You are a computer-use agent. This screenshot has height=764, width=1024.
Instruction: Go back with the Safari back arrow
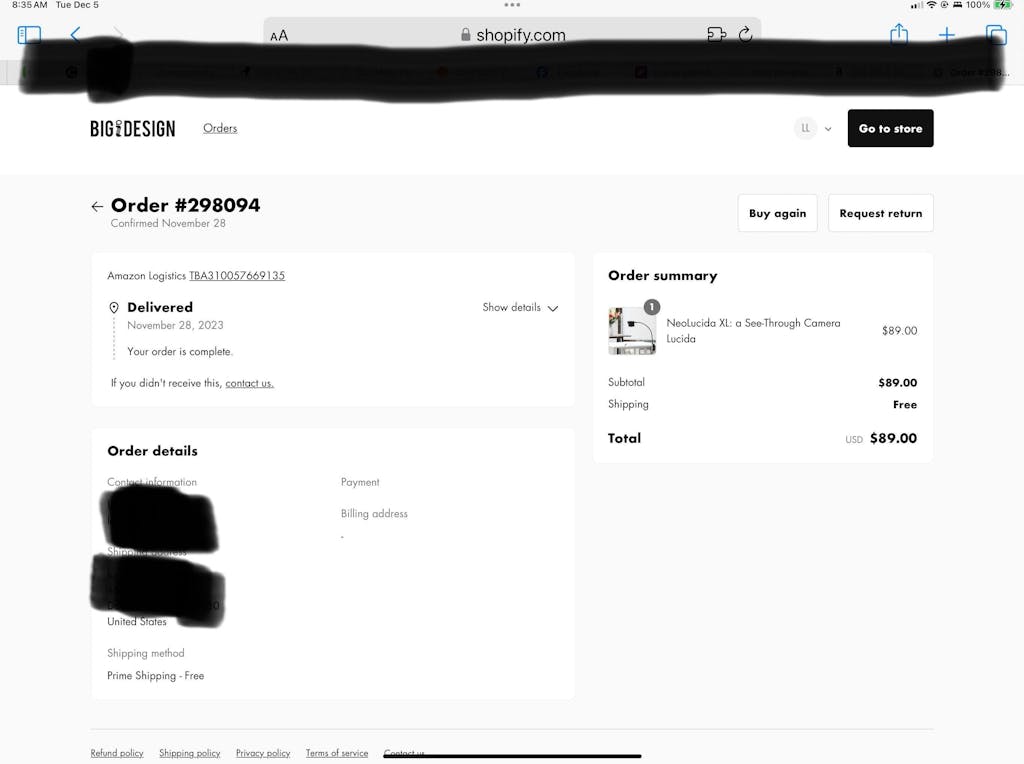click(76, 35)
